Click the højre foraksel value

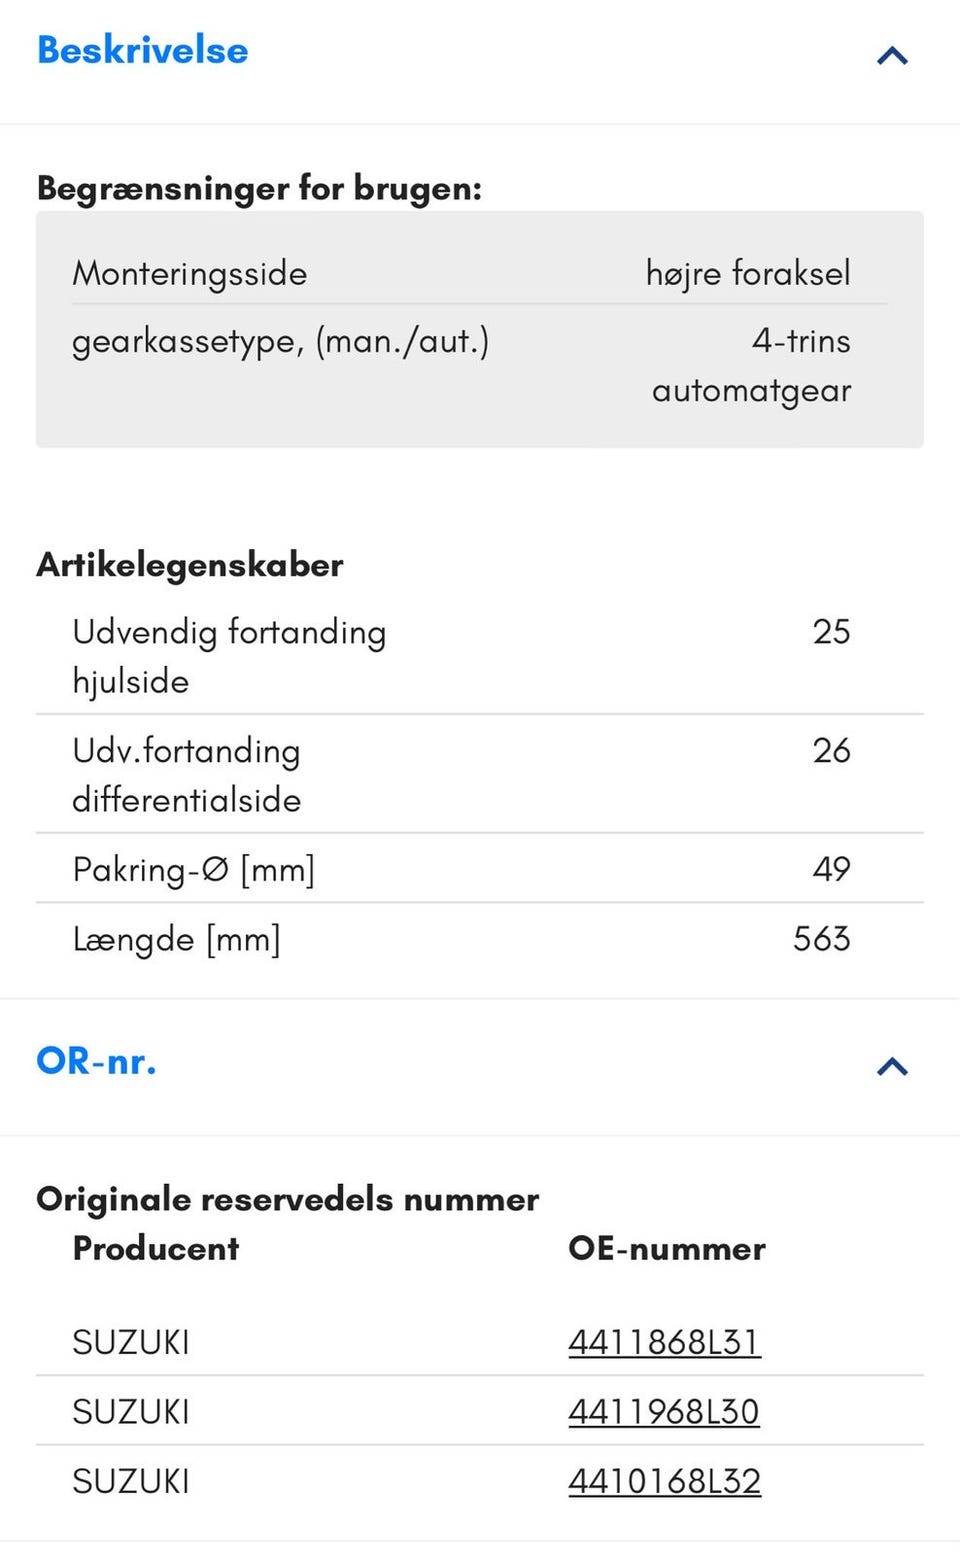748,273
